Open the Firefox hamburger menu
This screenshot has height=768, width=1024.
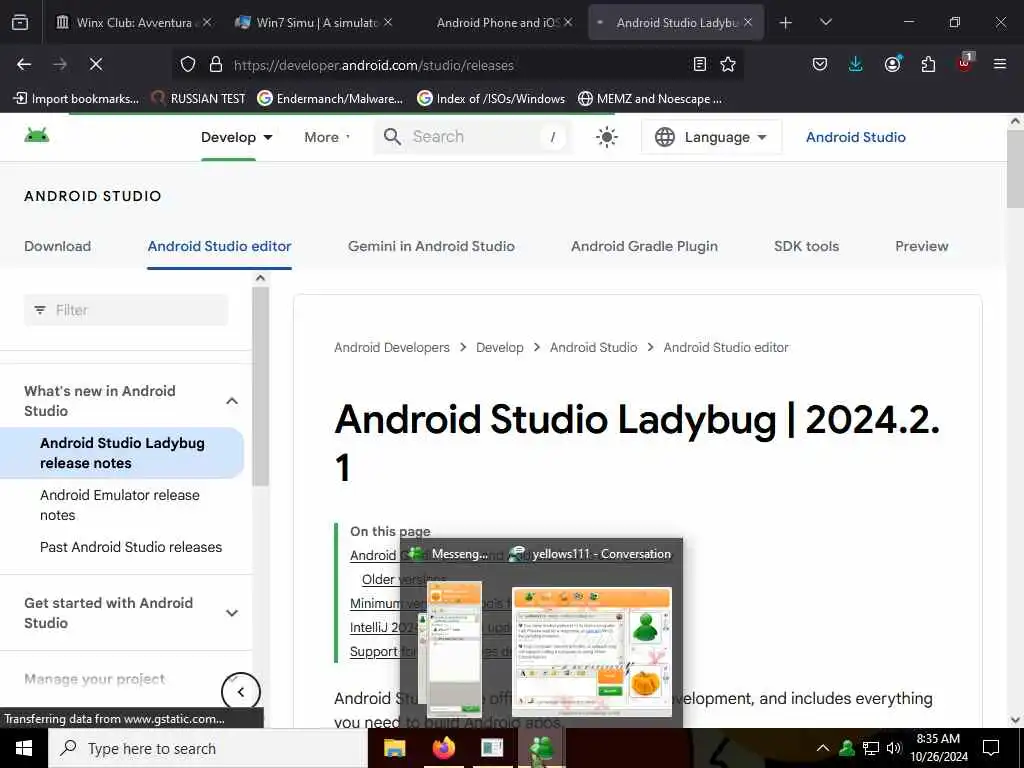tap(999, 64)
